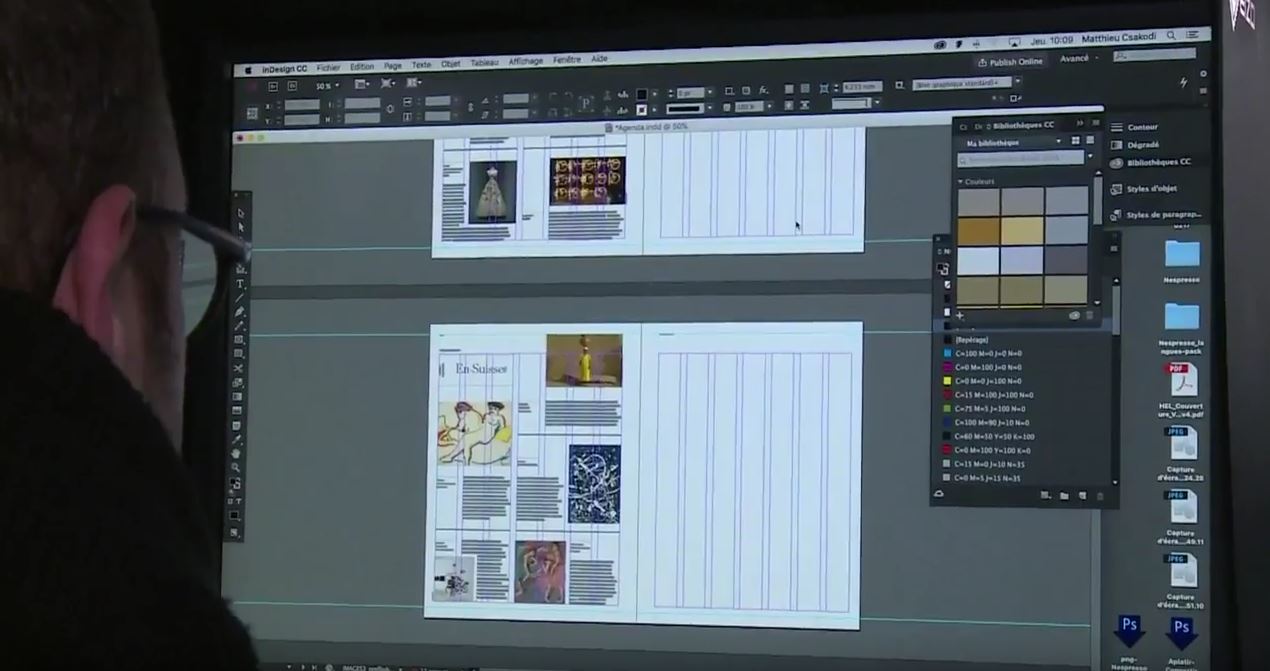
Task: Select the Zoom magnifier tool
Action: pyautogui.click(x=237, y=467)
